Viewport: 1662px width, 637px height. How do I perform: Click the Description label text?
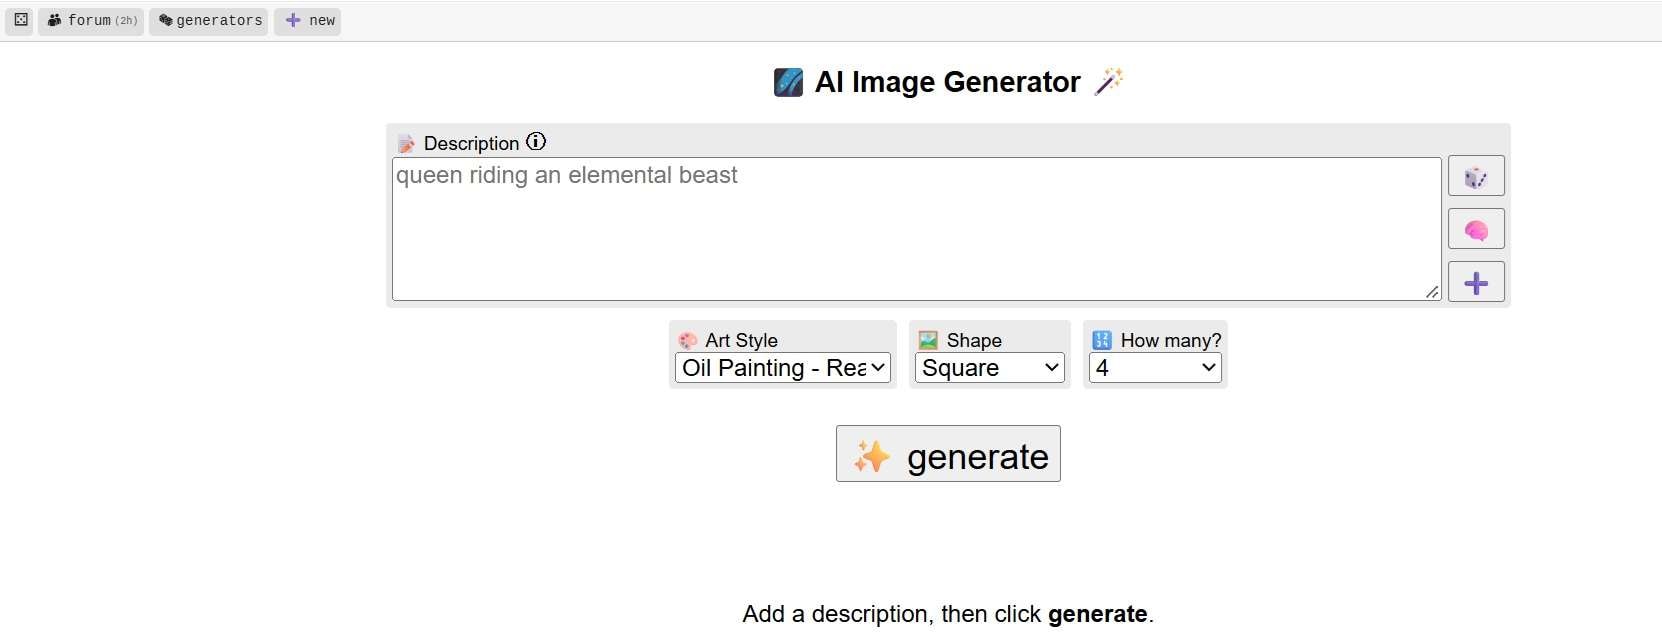tap(471, 143)
